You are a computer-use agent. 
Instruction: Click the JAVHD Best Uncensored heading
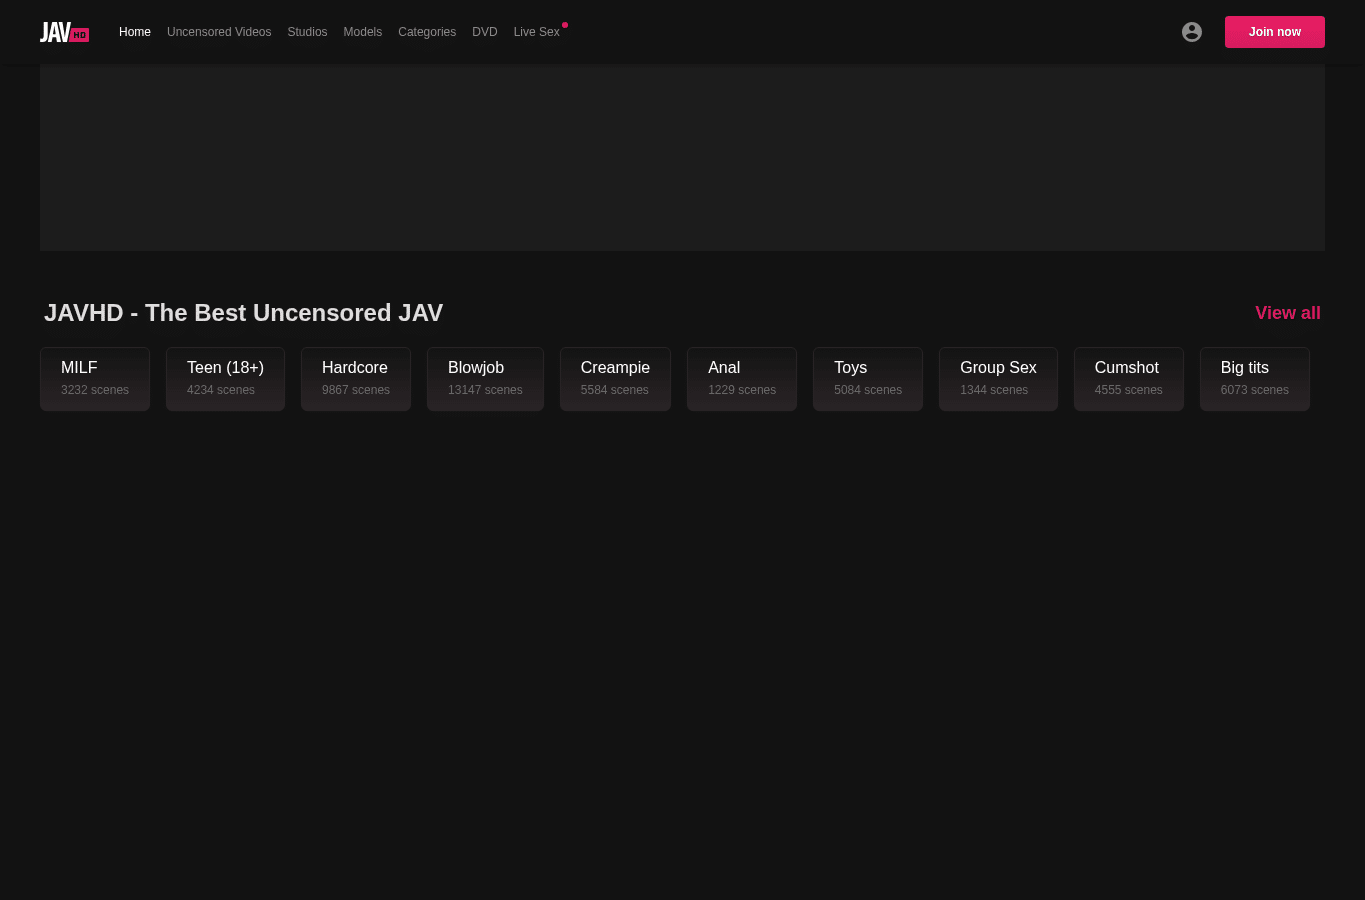pyautogui.click(x=243, y=313)
